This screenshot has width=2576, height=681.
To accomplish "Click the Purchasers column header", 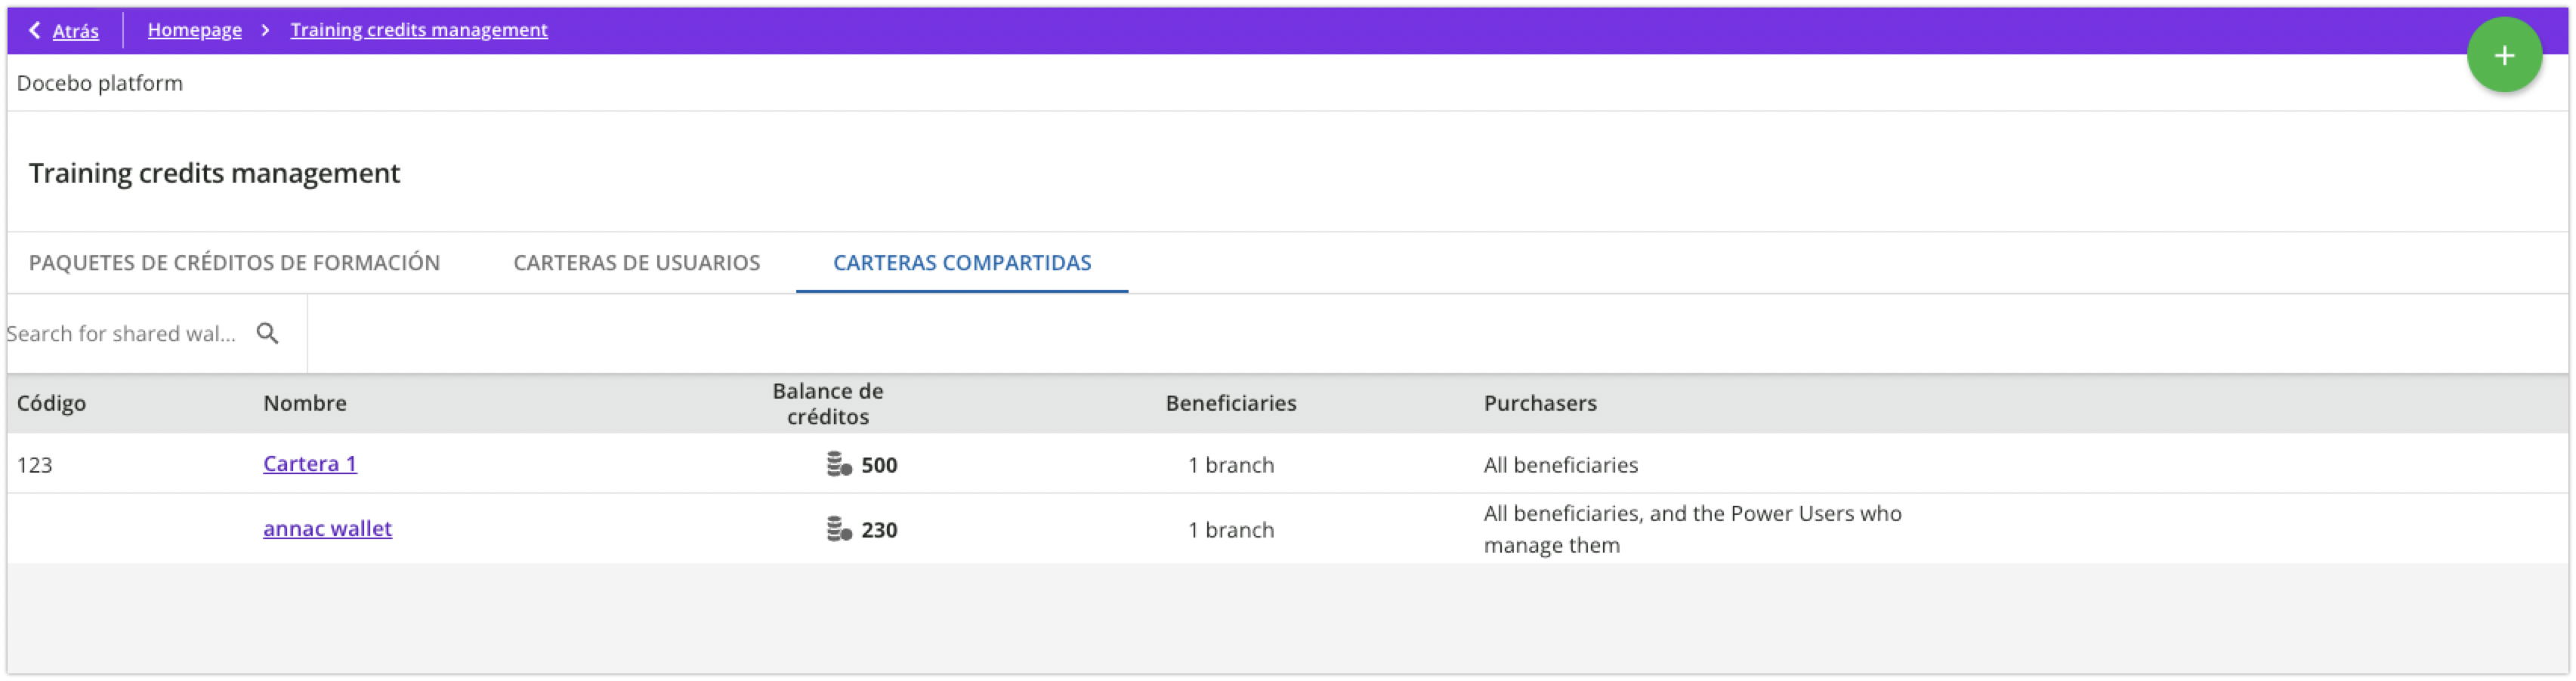I will coord(1539,403).
